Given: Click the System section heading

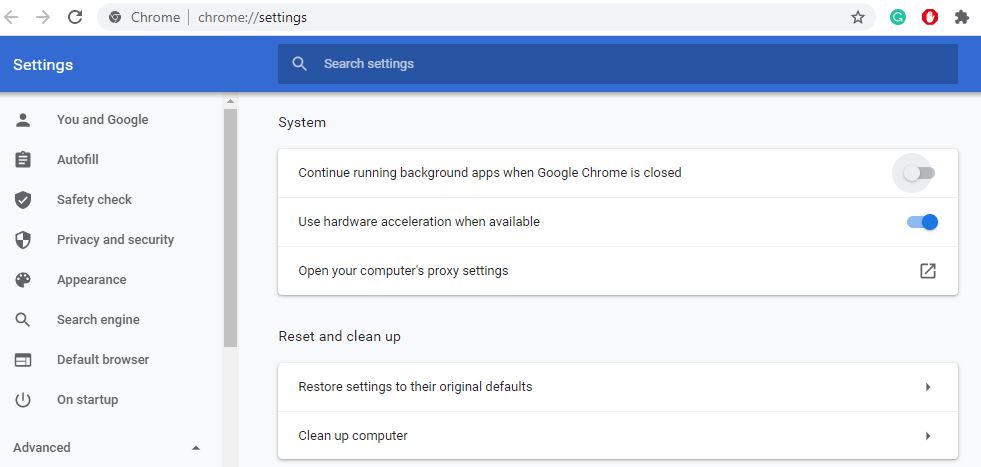Looking at the screenshot, I should click(302, 123).
